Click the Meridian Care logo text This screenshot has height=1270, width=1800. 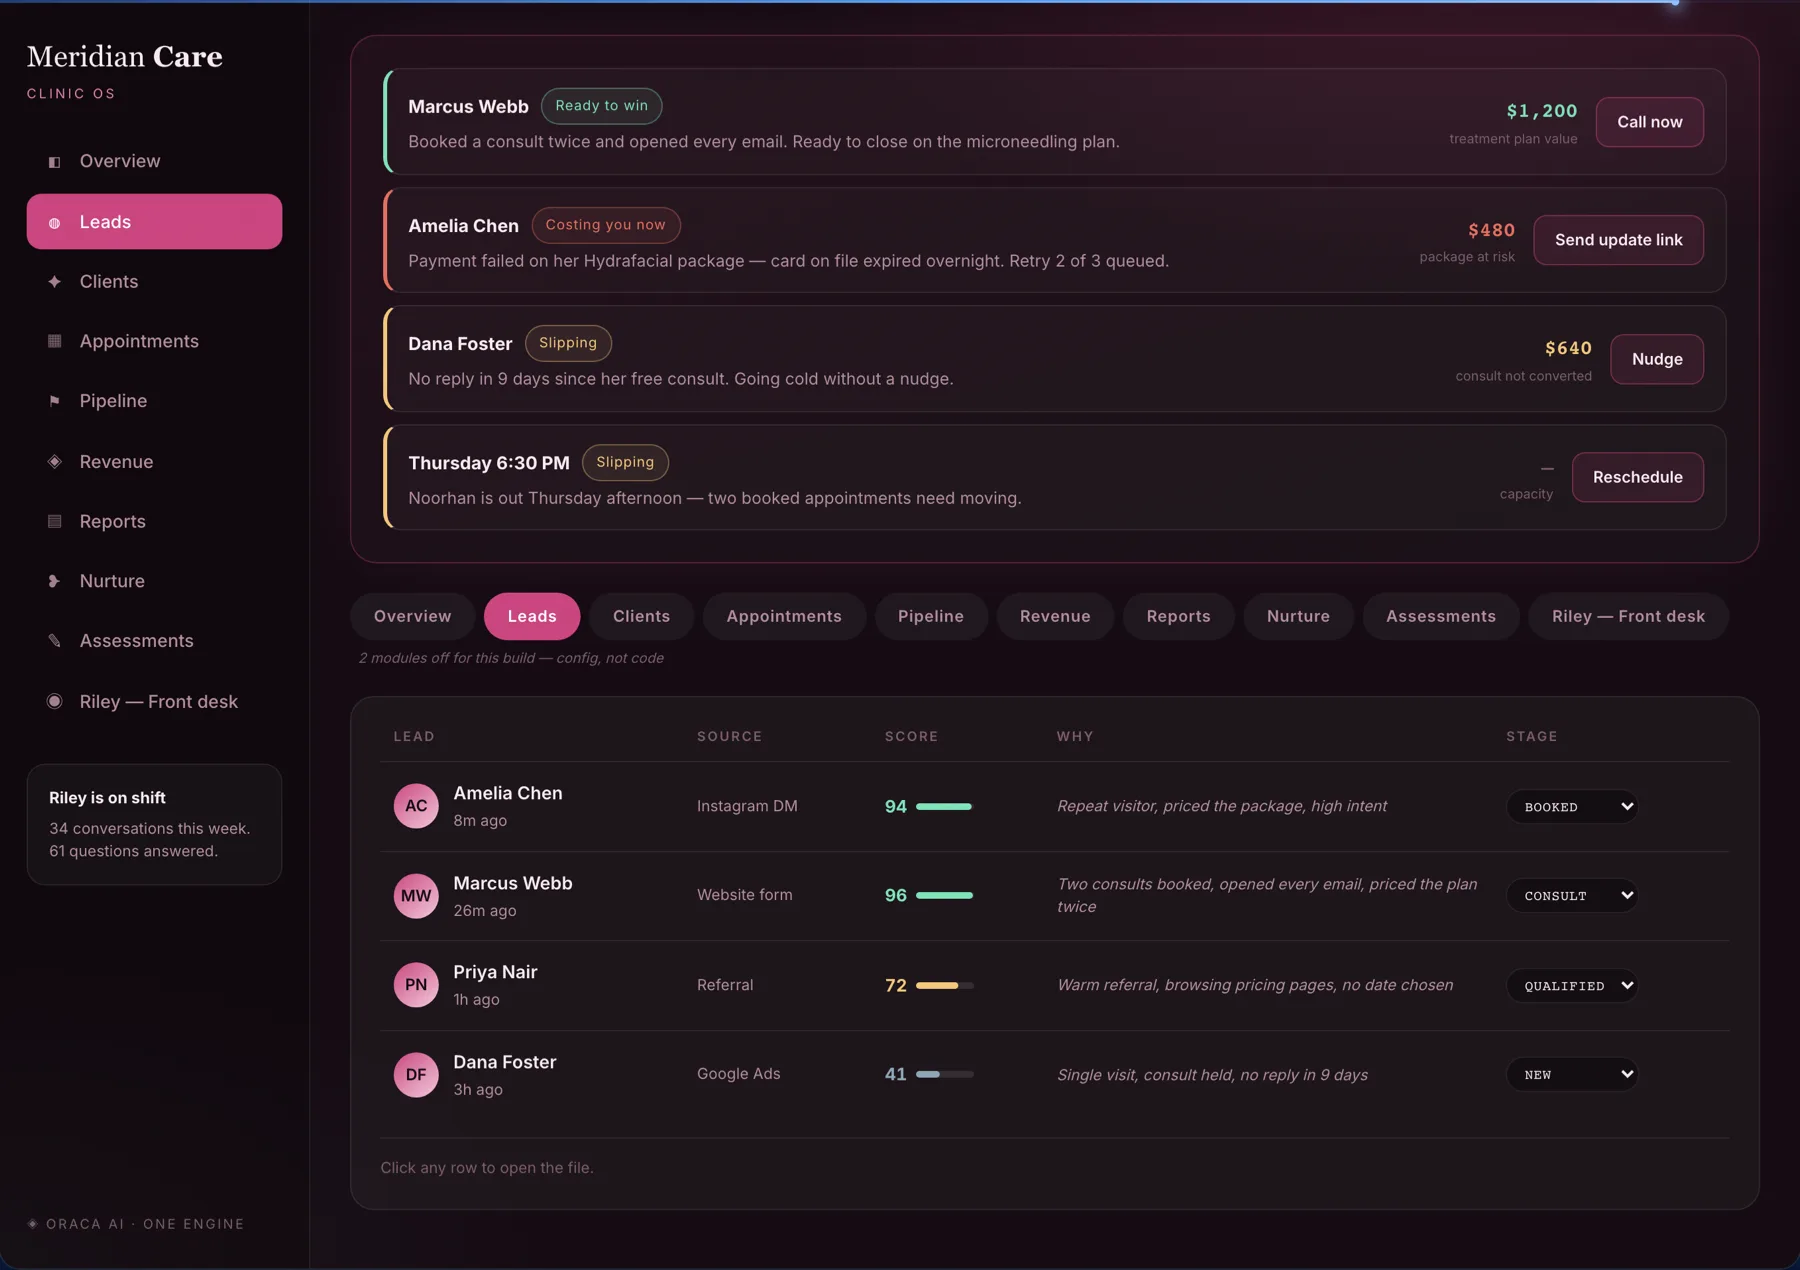[x=125, y=57]
